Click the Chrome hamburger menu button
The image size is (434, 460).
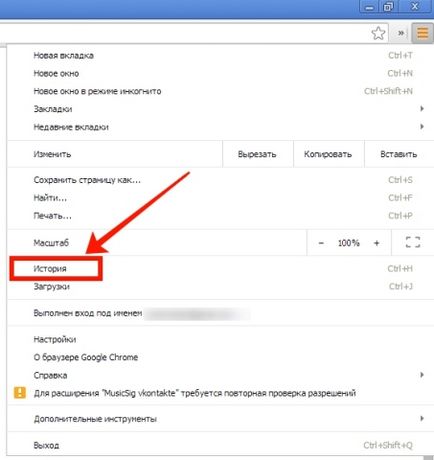pyautogui.click(x=423, y=33)
